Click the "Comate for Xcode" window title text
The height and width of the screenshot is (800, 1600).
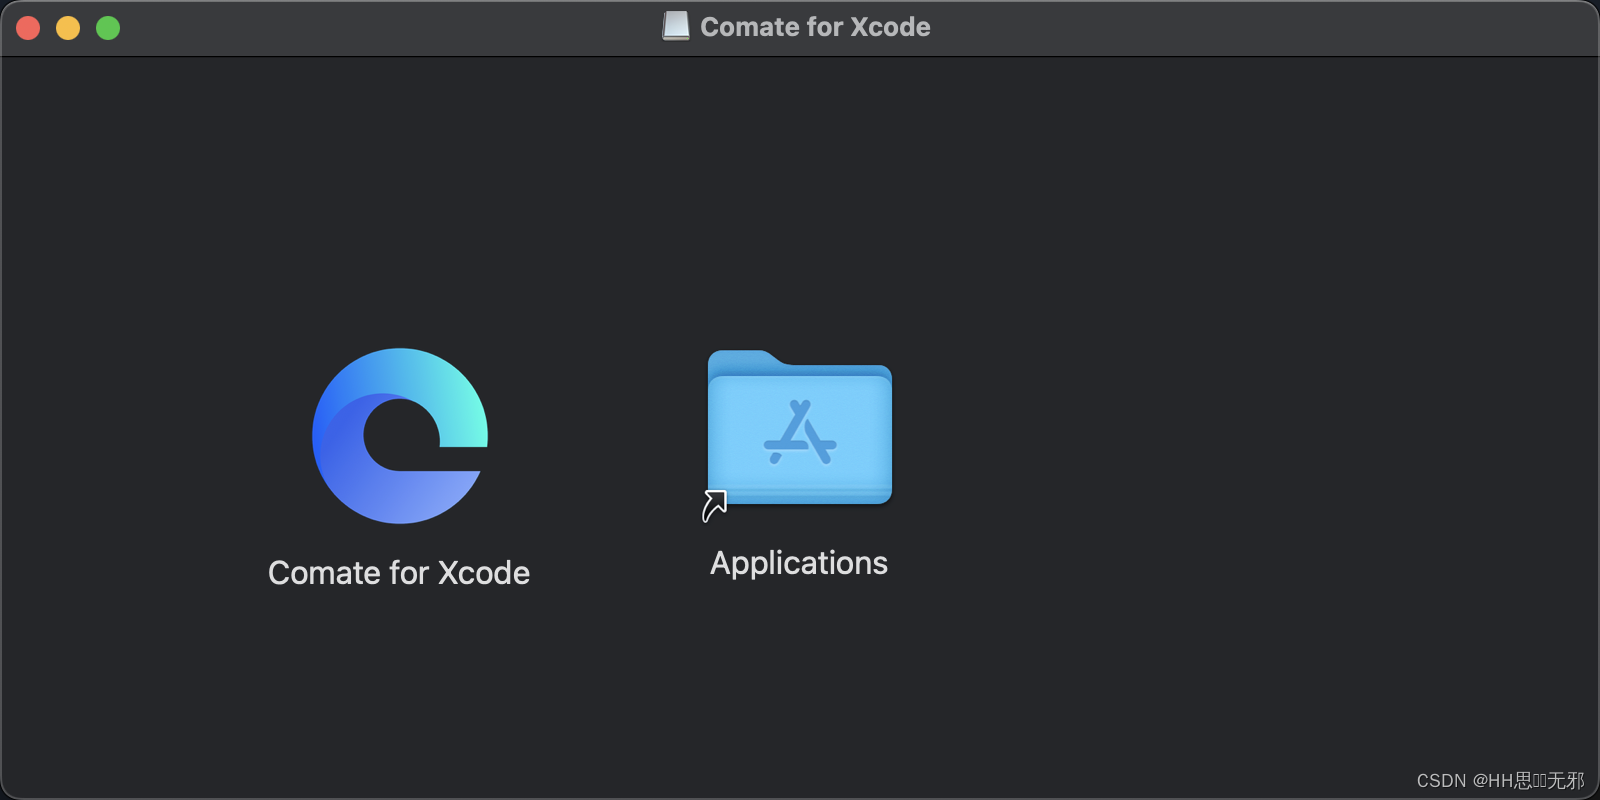point(815,27)
